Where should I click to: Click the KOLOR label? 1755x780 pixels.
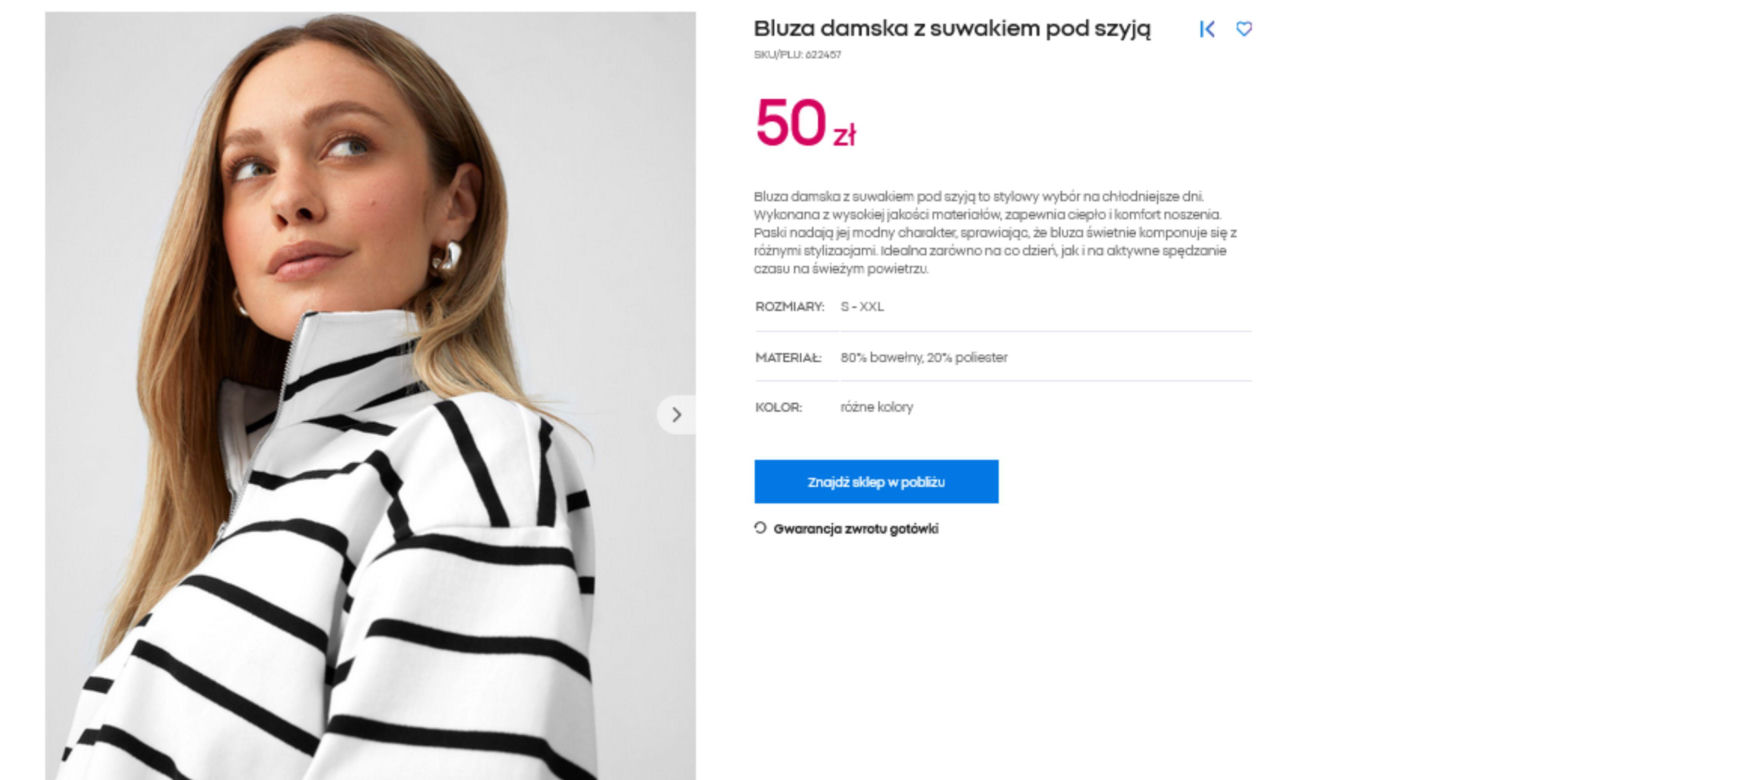click(778, 408)
